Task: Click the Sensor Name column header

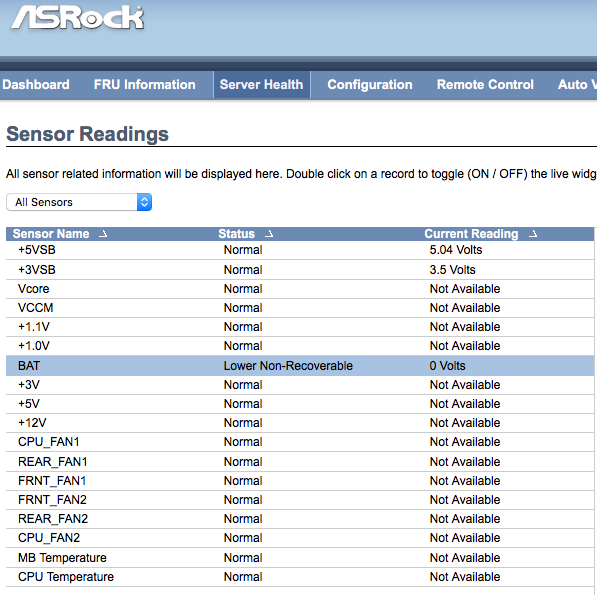Action: pyautogui.click(x=51, y=234)
